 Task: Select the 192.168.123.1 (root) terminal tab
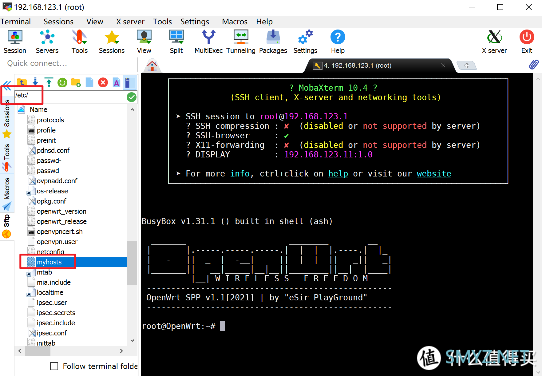pyautogui.click(x=380, y=65)
